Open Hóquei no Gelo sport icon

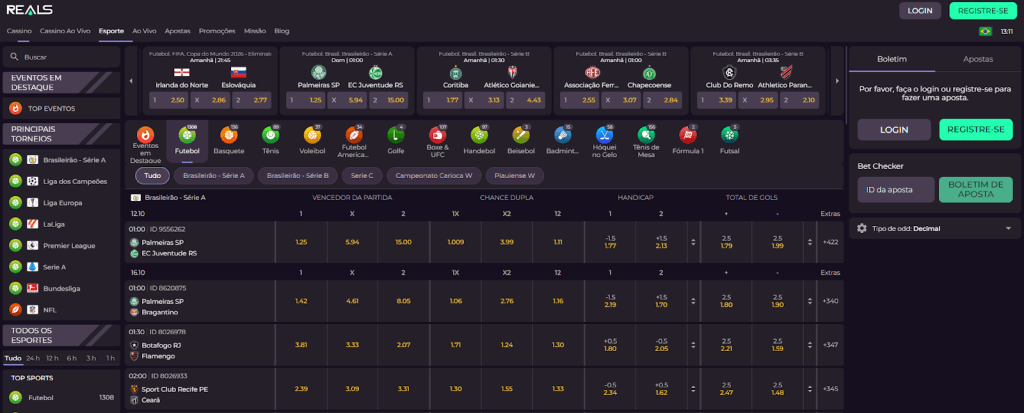tap(605, 135)
